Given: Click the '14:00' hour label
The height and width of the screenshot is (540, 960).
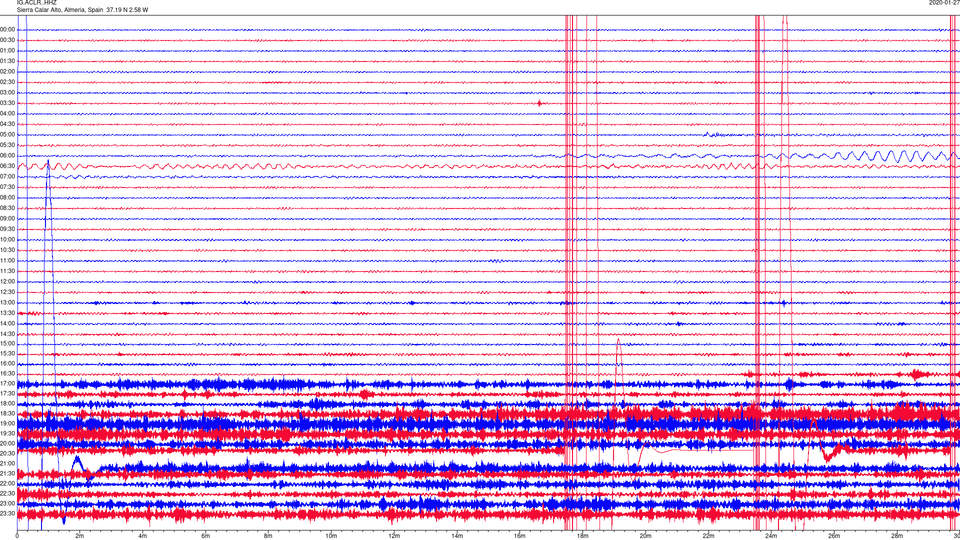Looking at the screenshot, I should [x=7, y=323].
